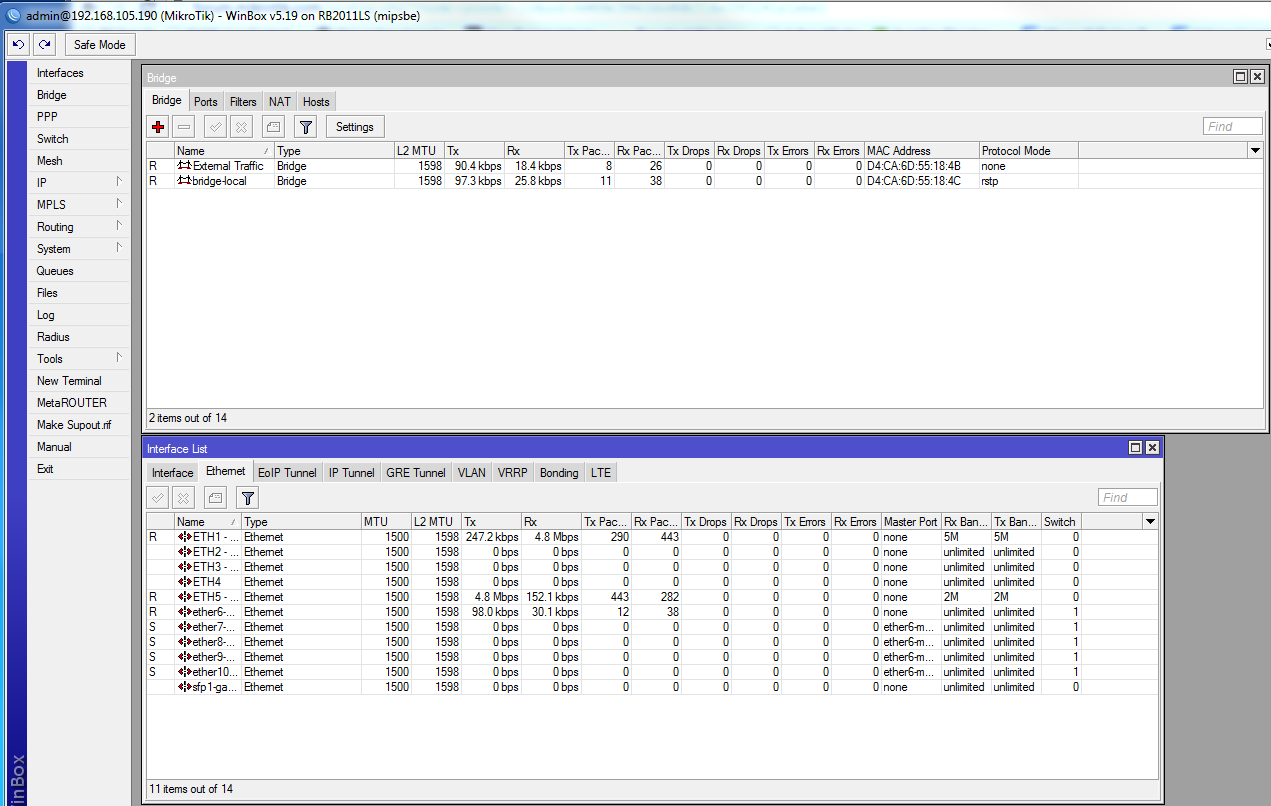Click the disable X icon in Bridge window
The width and height of the screenshot is (1271, 806).
241,127
